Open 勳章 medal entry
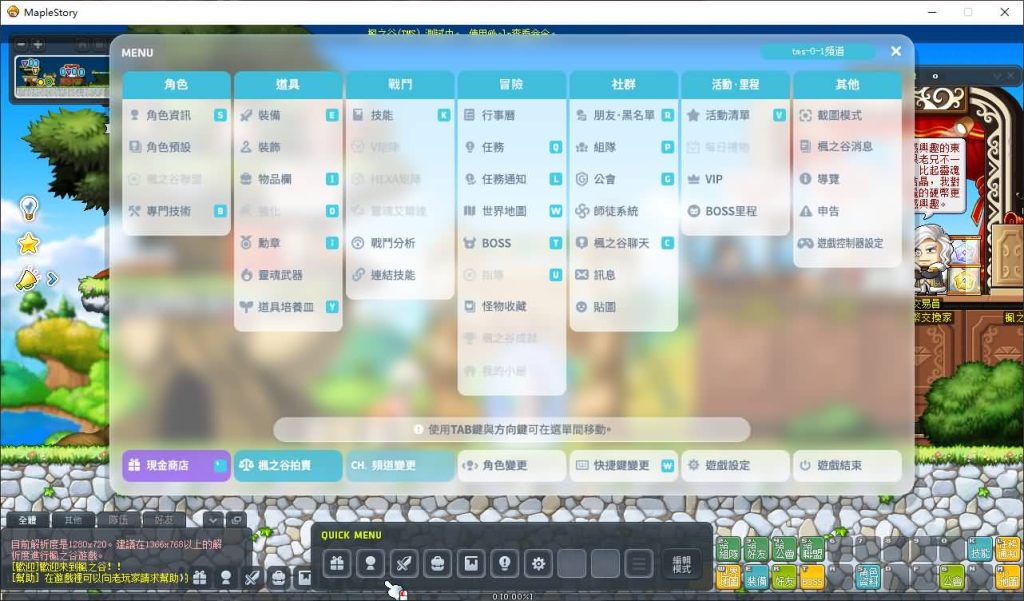 tap(288, 243)
